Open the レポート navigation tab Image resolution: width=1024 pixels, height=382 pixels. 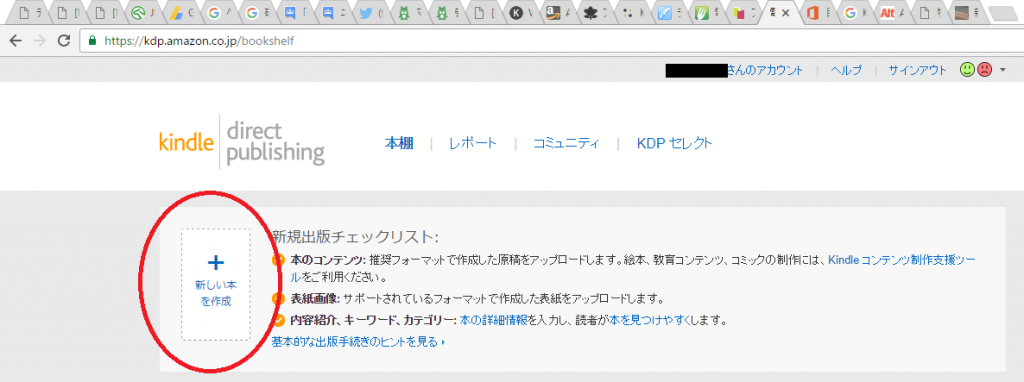473,144
